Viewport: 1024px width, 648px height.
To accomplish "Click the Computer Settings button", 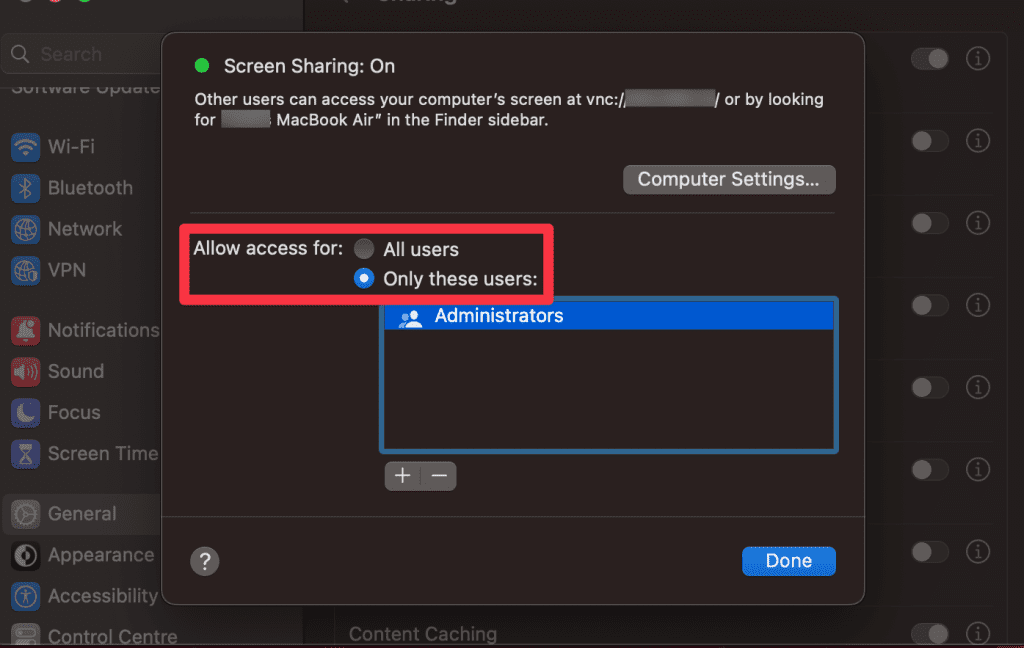I will click(729, 180).
